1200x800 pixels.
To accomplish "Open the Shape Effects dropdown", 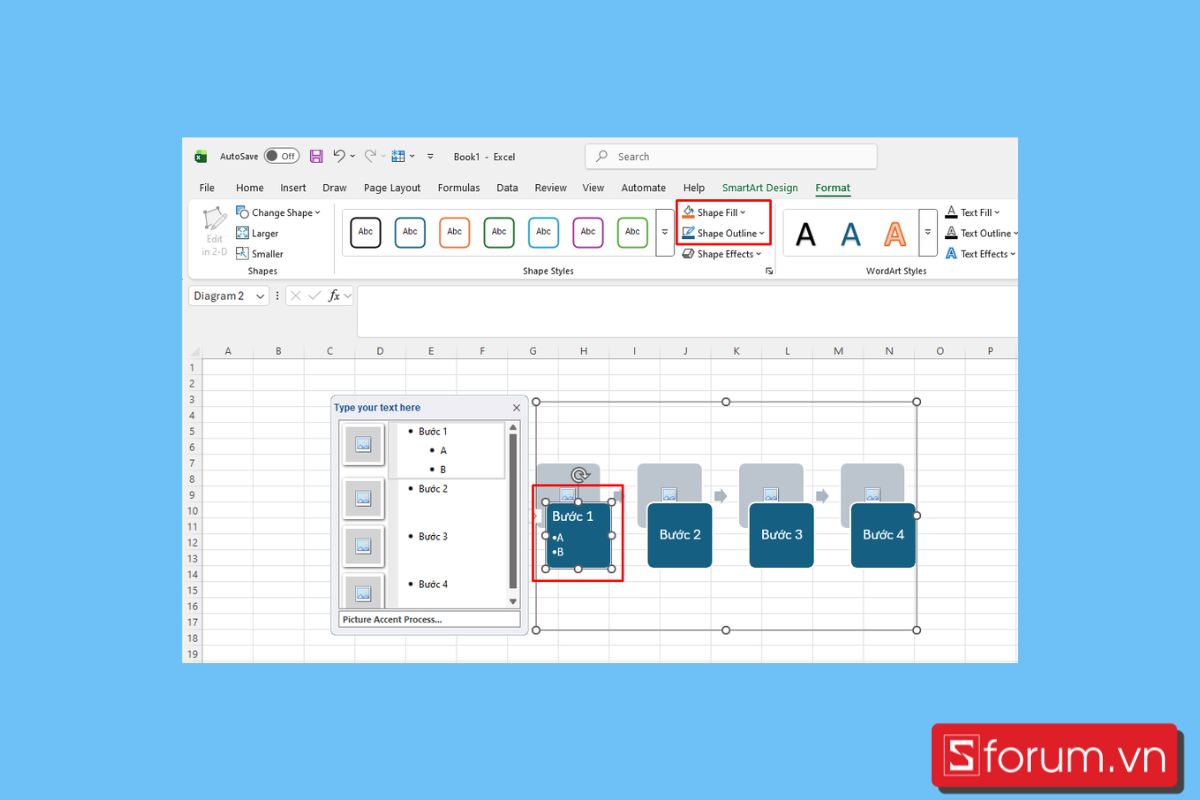I will (x=722, y=254).
